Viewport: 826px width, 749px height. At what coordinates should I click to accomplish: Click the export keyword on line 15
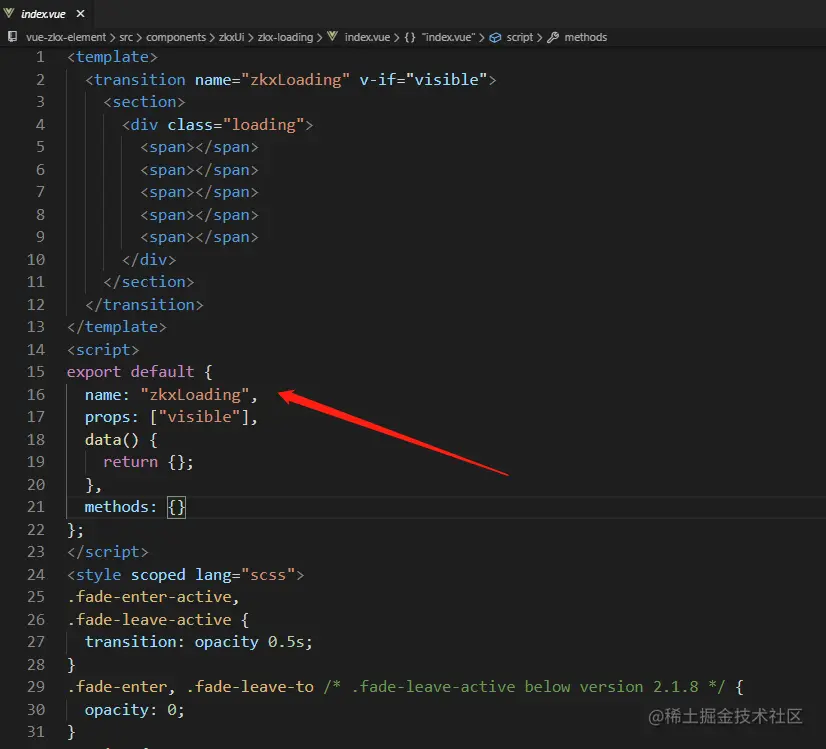point(94,372)
